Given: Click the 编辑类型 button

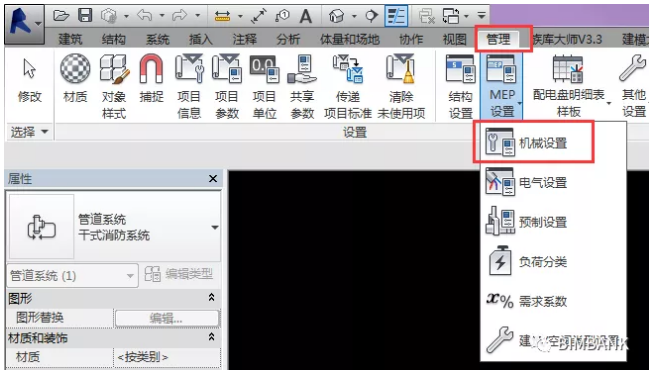Looking at the screenshot, I should [179, 274].
